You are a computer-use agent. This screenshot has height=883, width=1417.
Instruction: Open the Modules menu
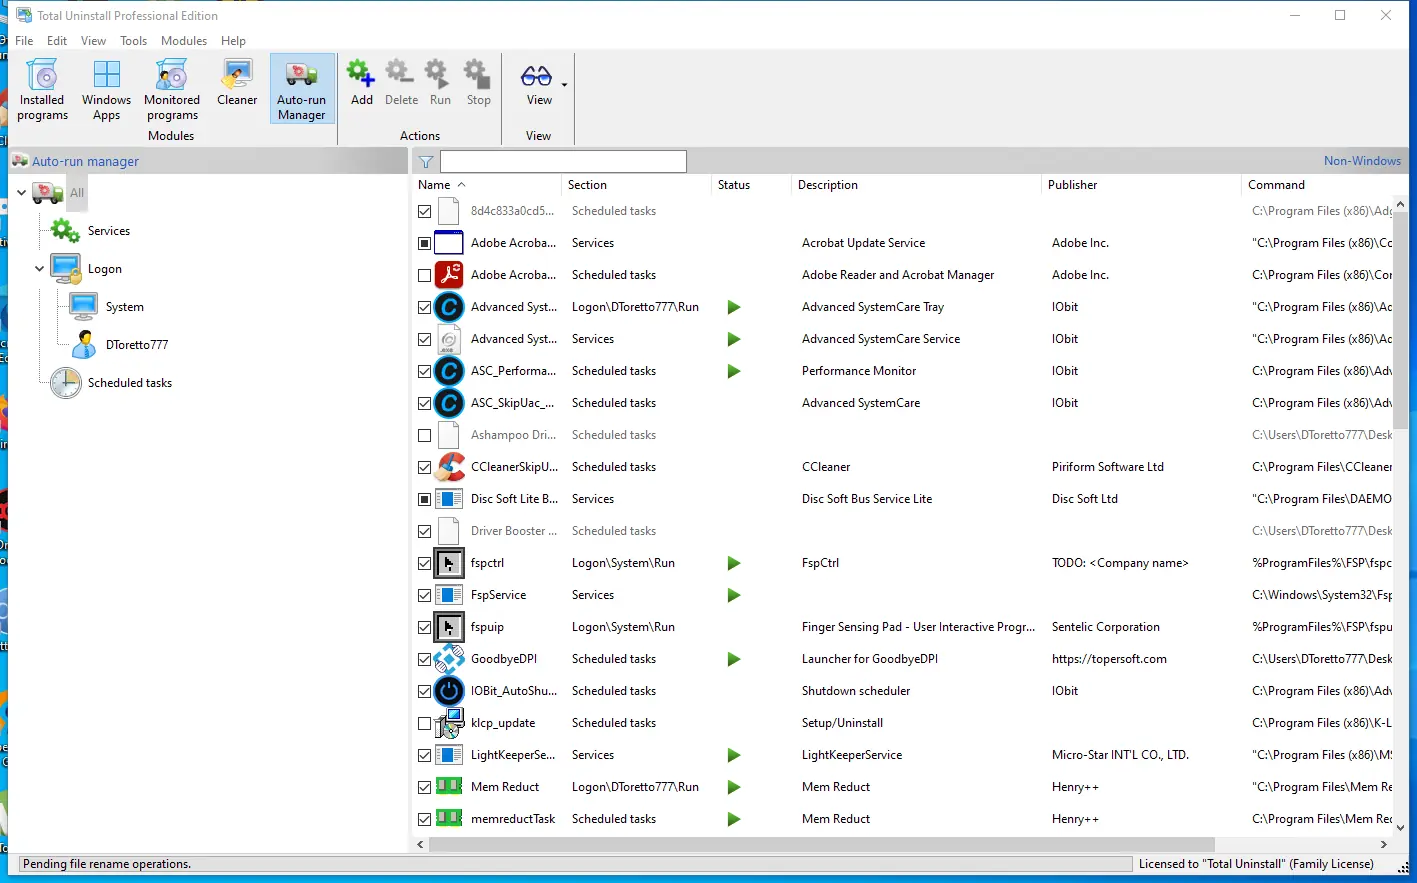click(x=184, y=41)
